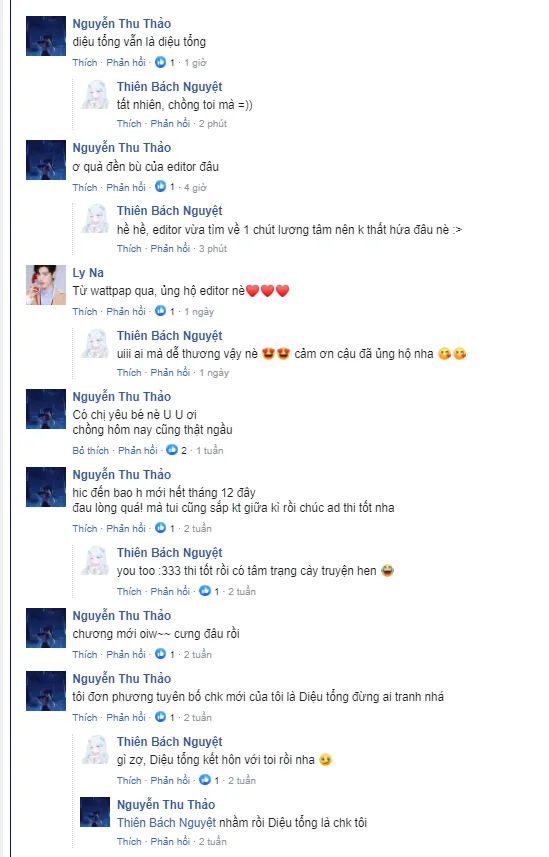Click '1 ngày' timestamp on Ly Na's comment
The image size is (549, 857).
(x=199, y=312)
